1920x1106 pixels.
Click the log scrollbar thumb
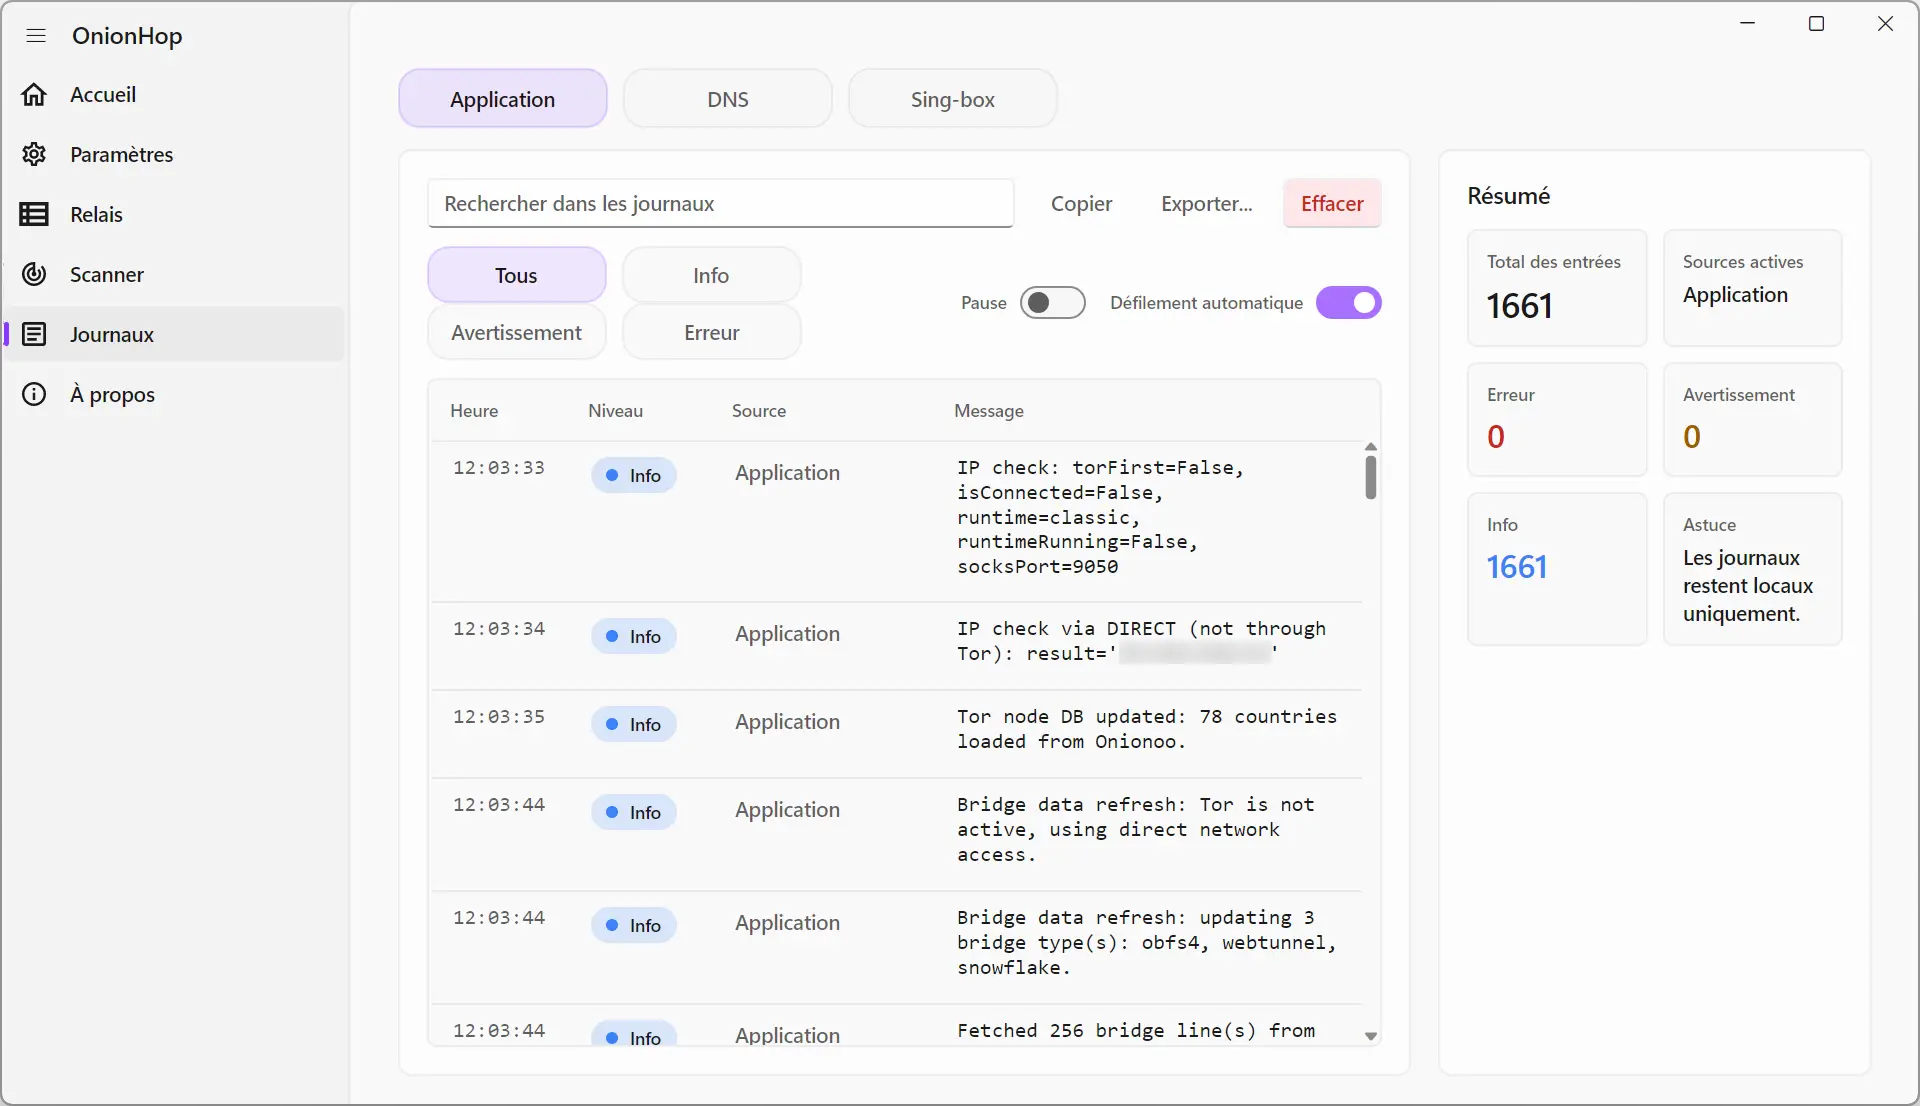1371,477
